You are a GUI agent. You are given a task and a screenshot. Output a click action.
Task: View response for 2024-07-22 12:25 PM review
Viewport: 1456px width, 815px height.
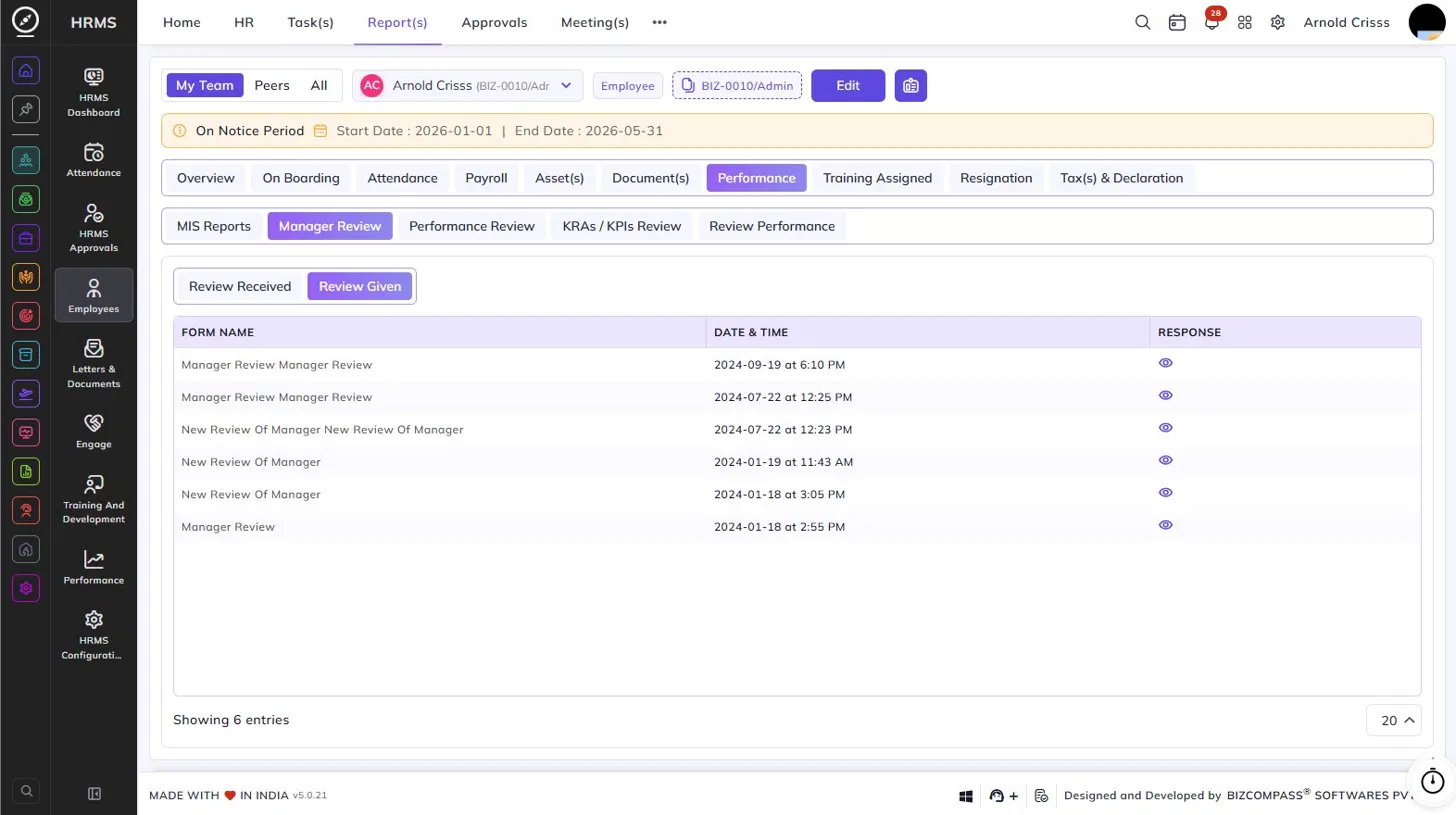point(1165,395)
